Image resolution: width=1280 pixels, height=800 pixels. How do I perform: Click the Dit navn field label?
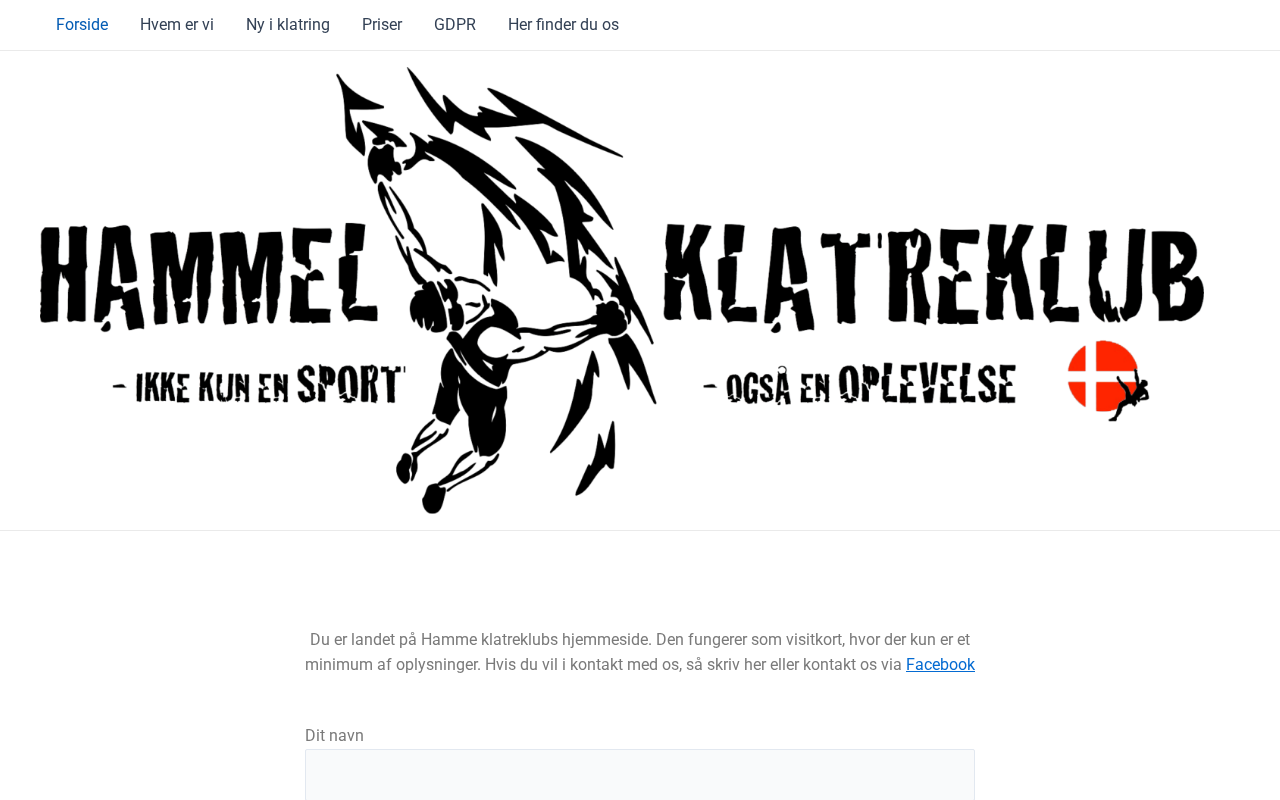pyautogui.click(x=334, y=736)
